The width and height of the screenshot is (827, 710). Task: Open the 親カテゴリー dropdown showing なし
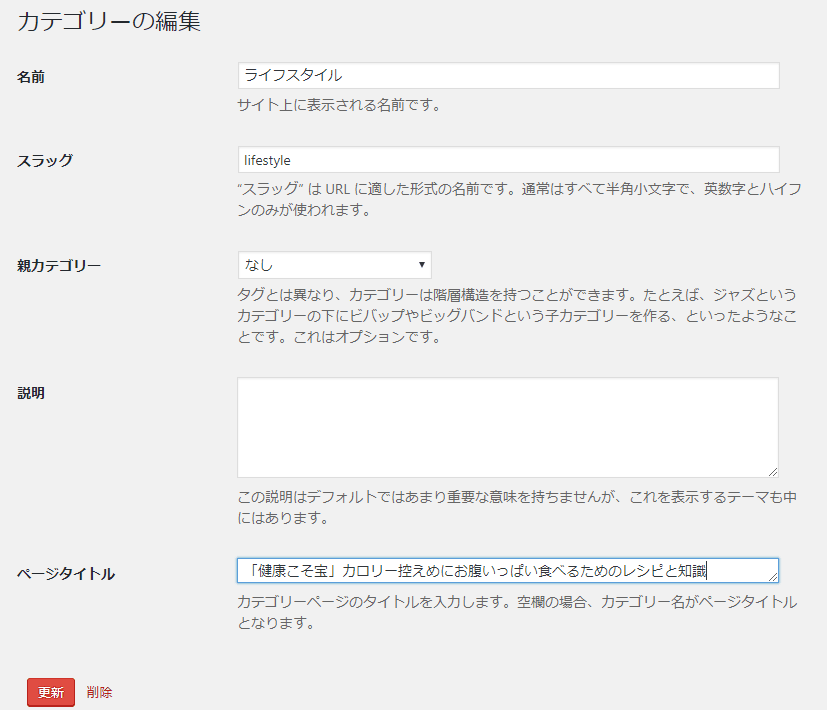tap(334, 265)
